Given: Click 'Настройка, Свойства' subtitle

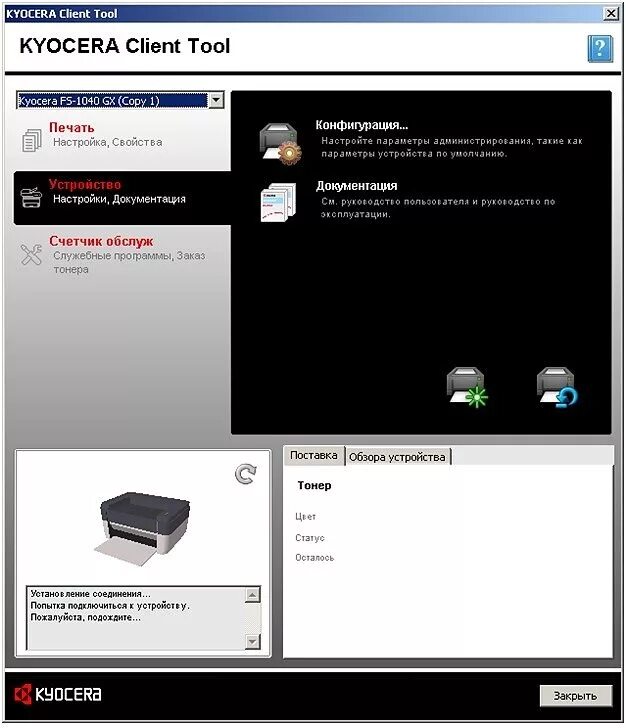Looking at the screenshot, I should pyautogui.click(x=108, y=142).
